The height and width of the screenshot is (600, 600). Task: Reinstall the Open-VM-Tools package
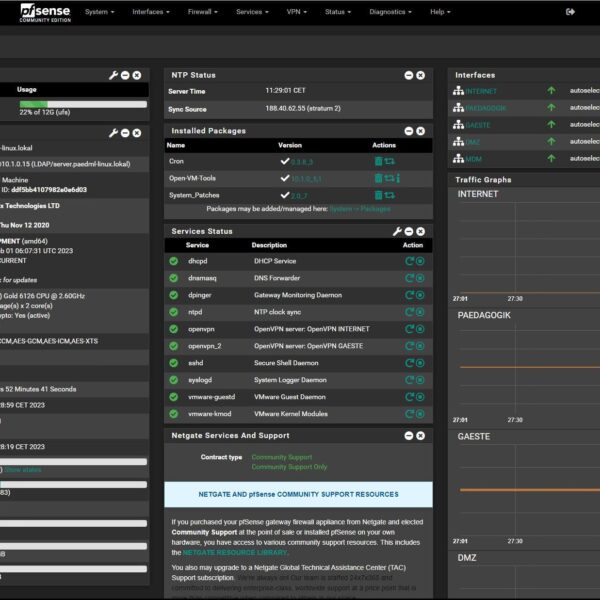tap(389, 178)
